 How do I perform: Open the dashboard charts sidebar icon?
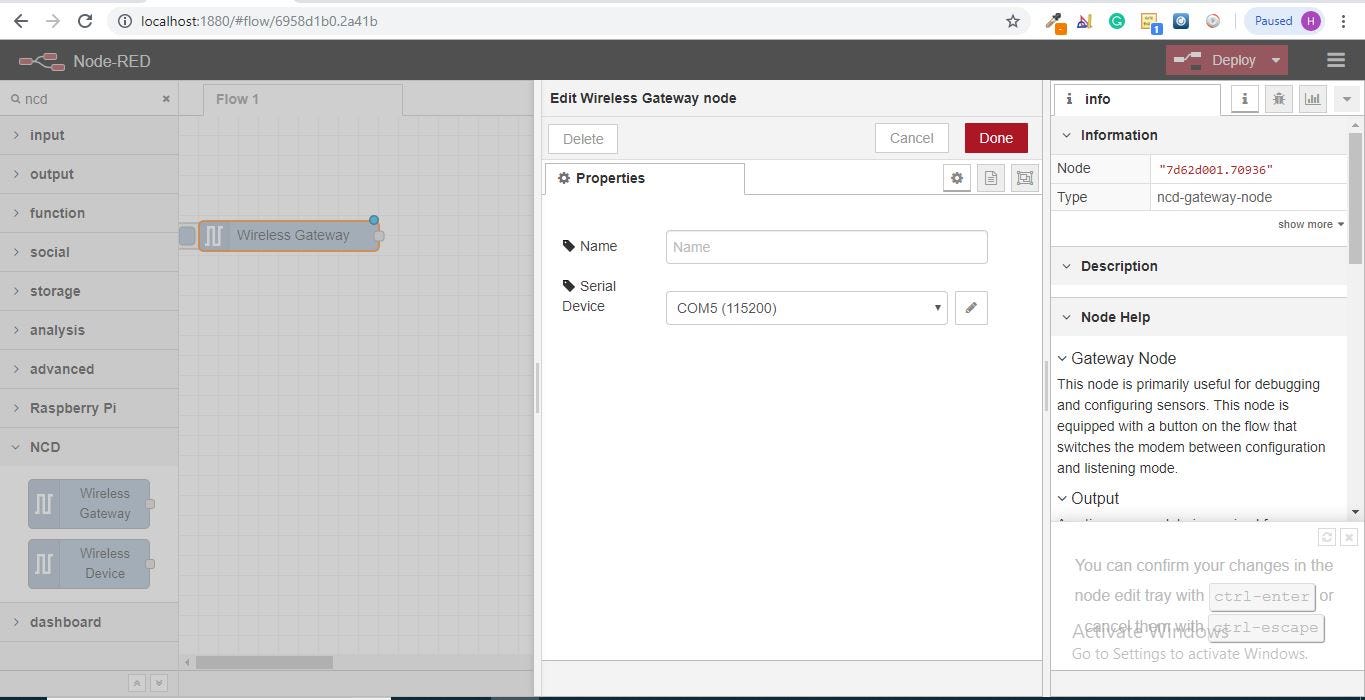point(1312,99)
